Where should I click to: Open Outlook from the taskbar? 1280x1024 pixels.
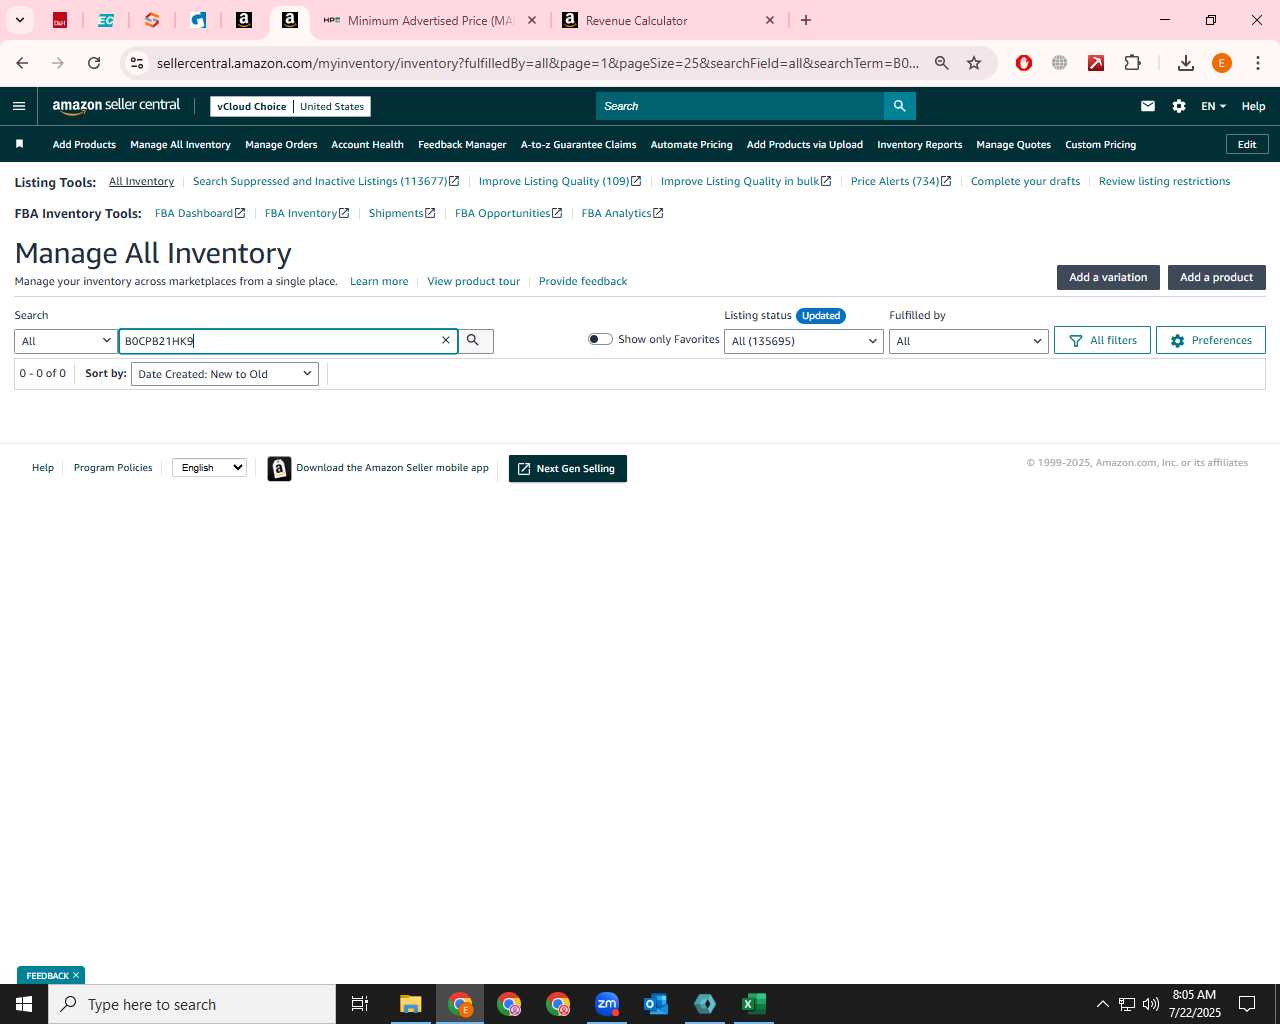(x=656, y=1004)
